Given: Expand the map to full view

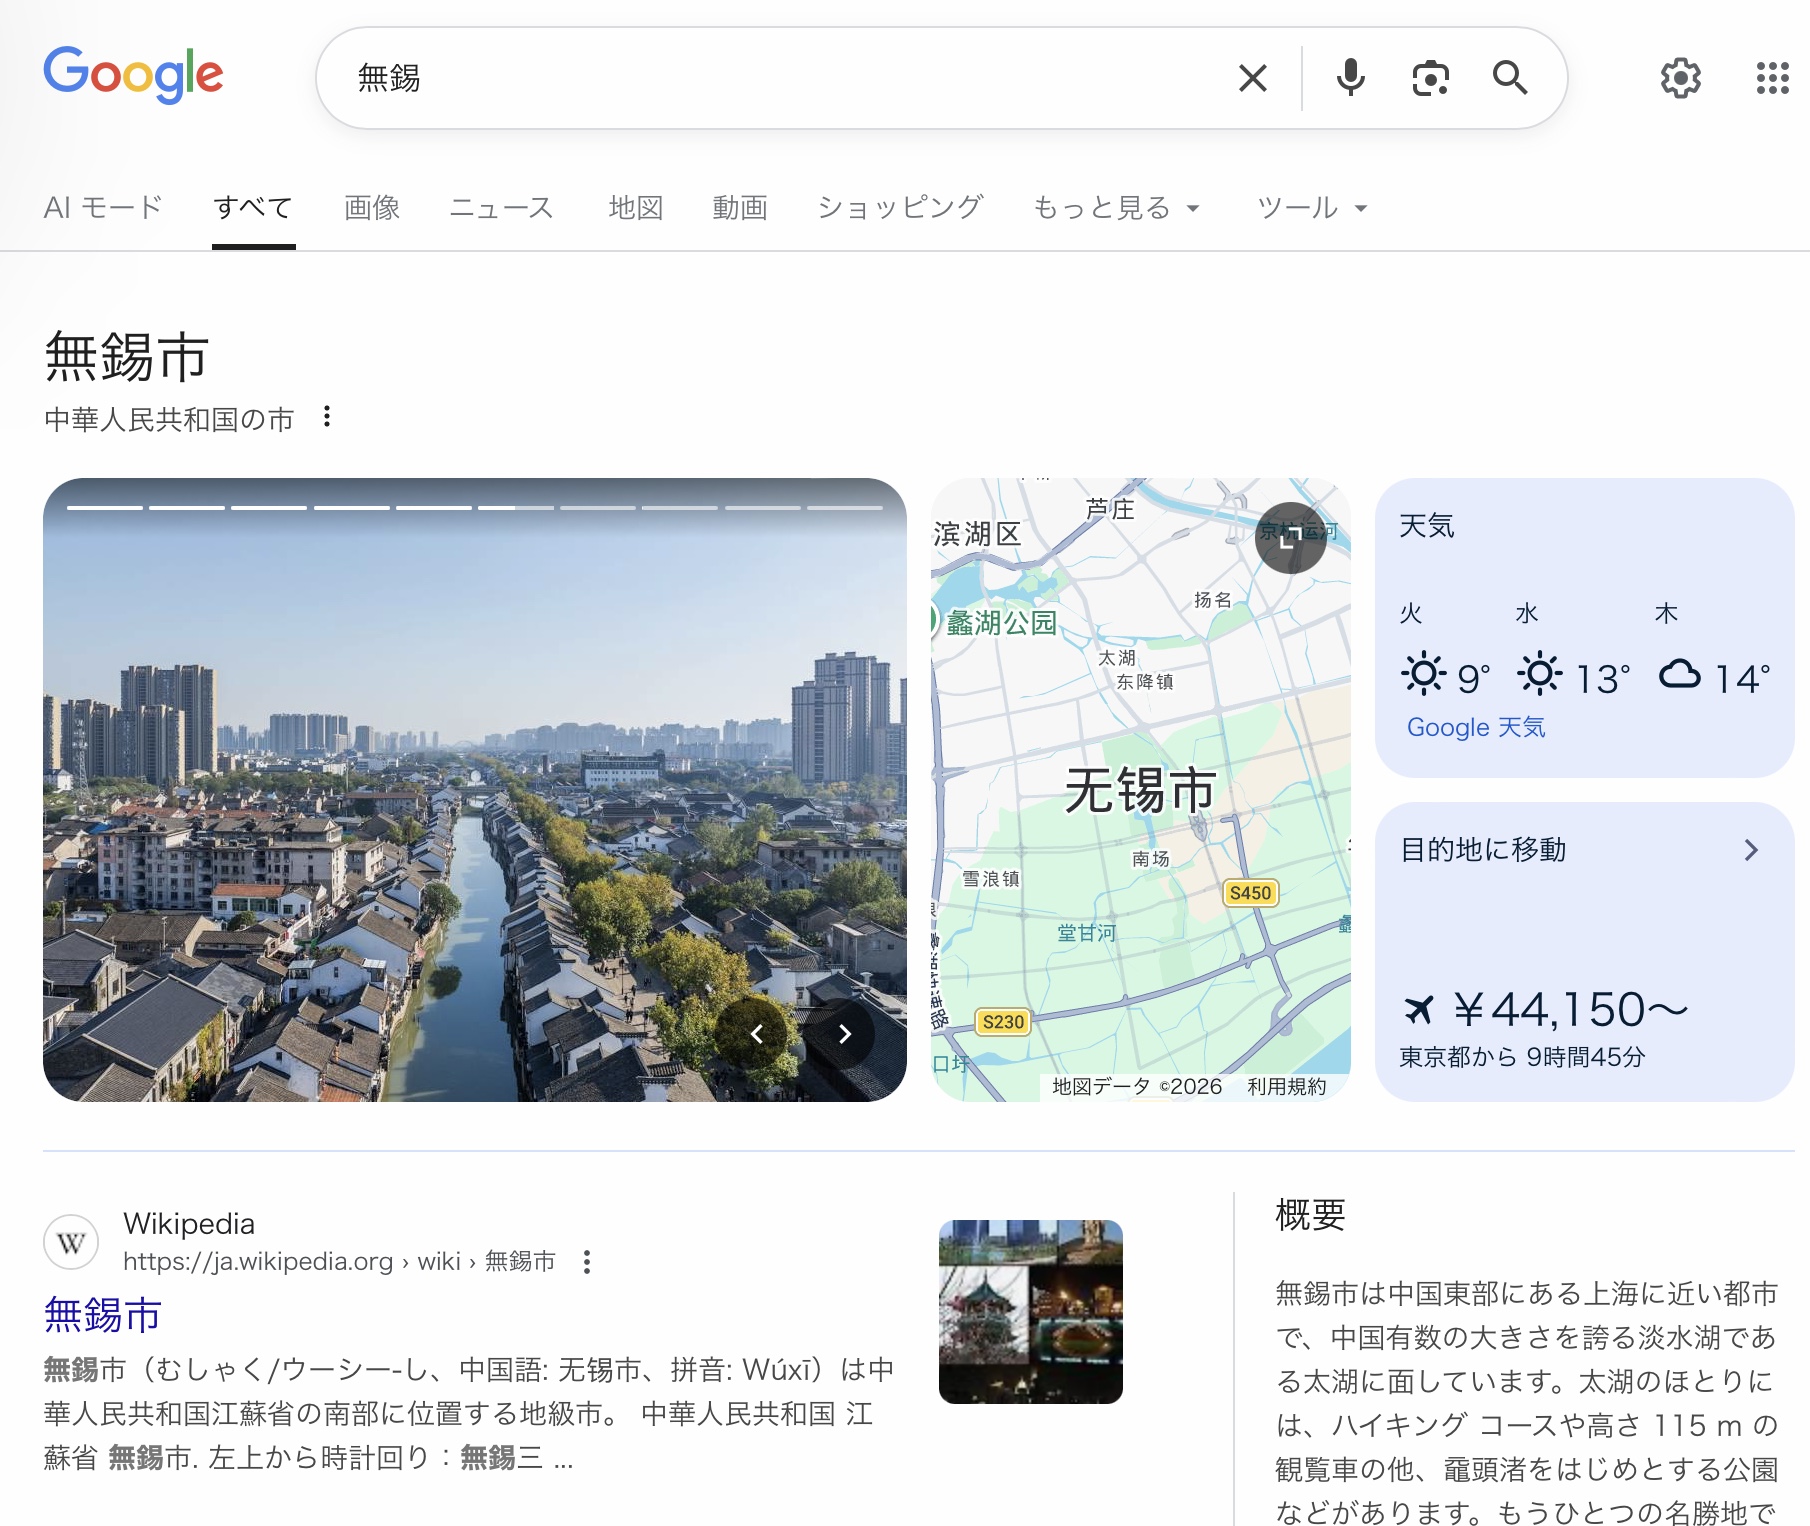Looking at the screenshot, I should point(1290,538).
